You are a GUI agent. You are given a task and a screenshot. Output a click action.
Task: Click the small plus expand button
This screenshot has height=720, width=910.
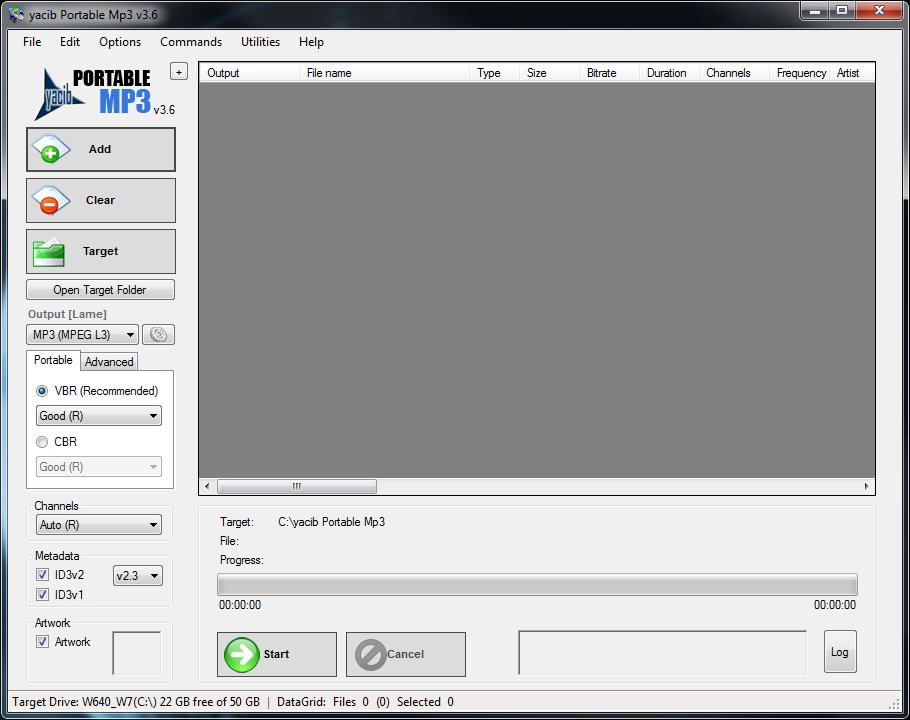(179, 72)
